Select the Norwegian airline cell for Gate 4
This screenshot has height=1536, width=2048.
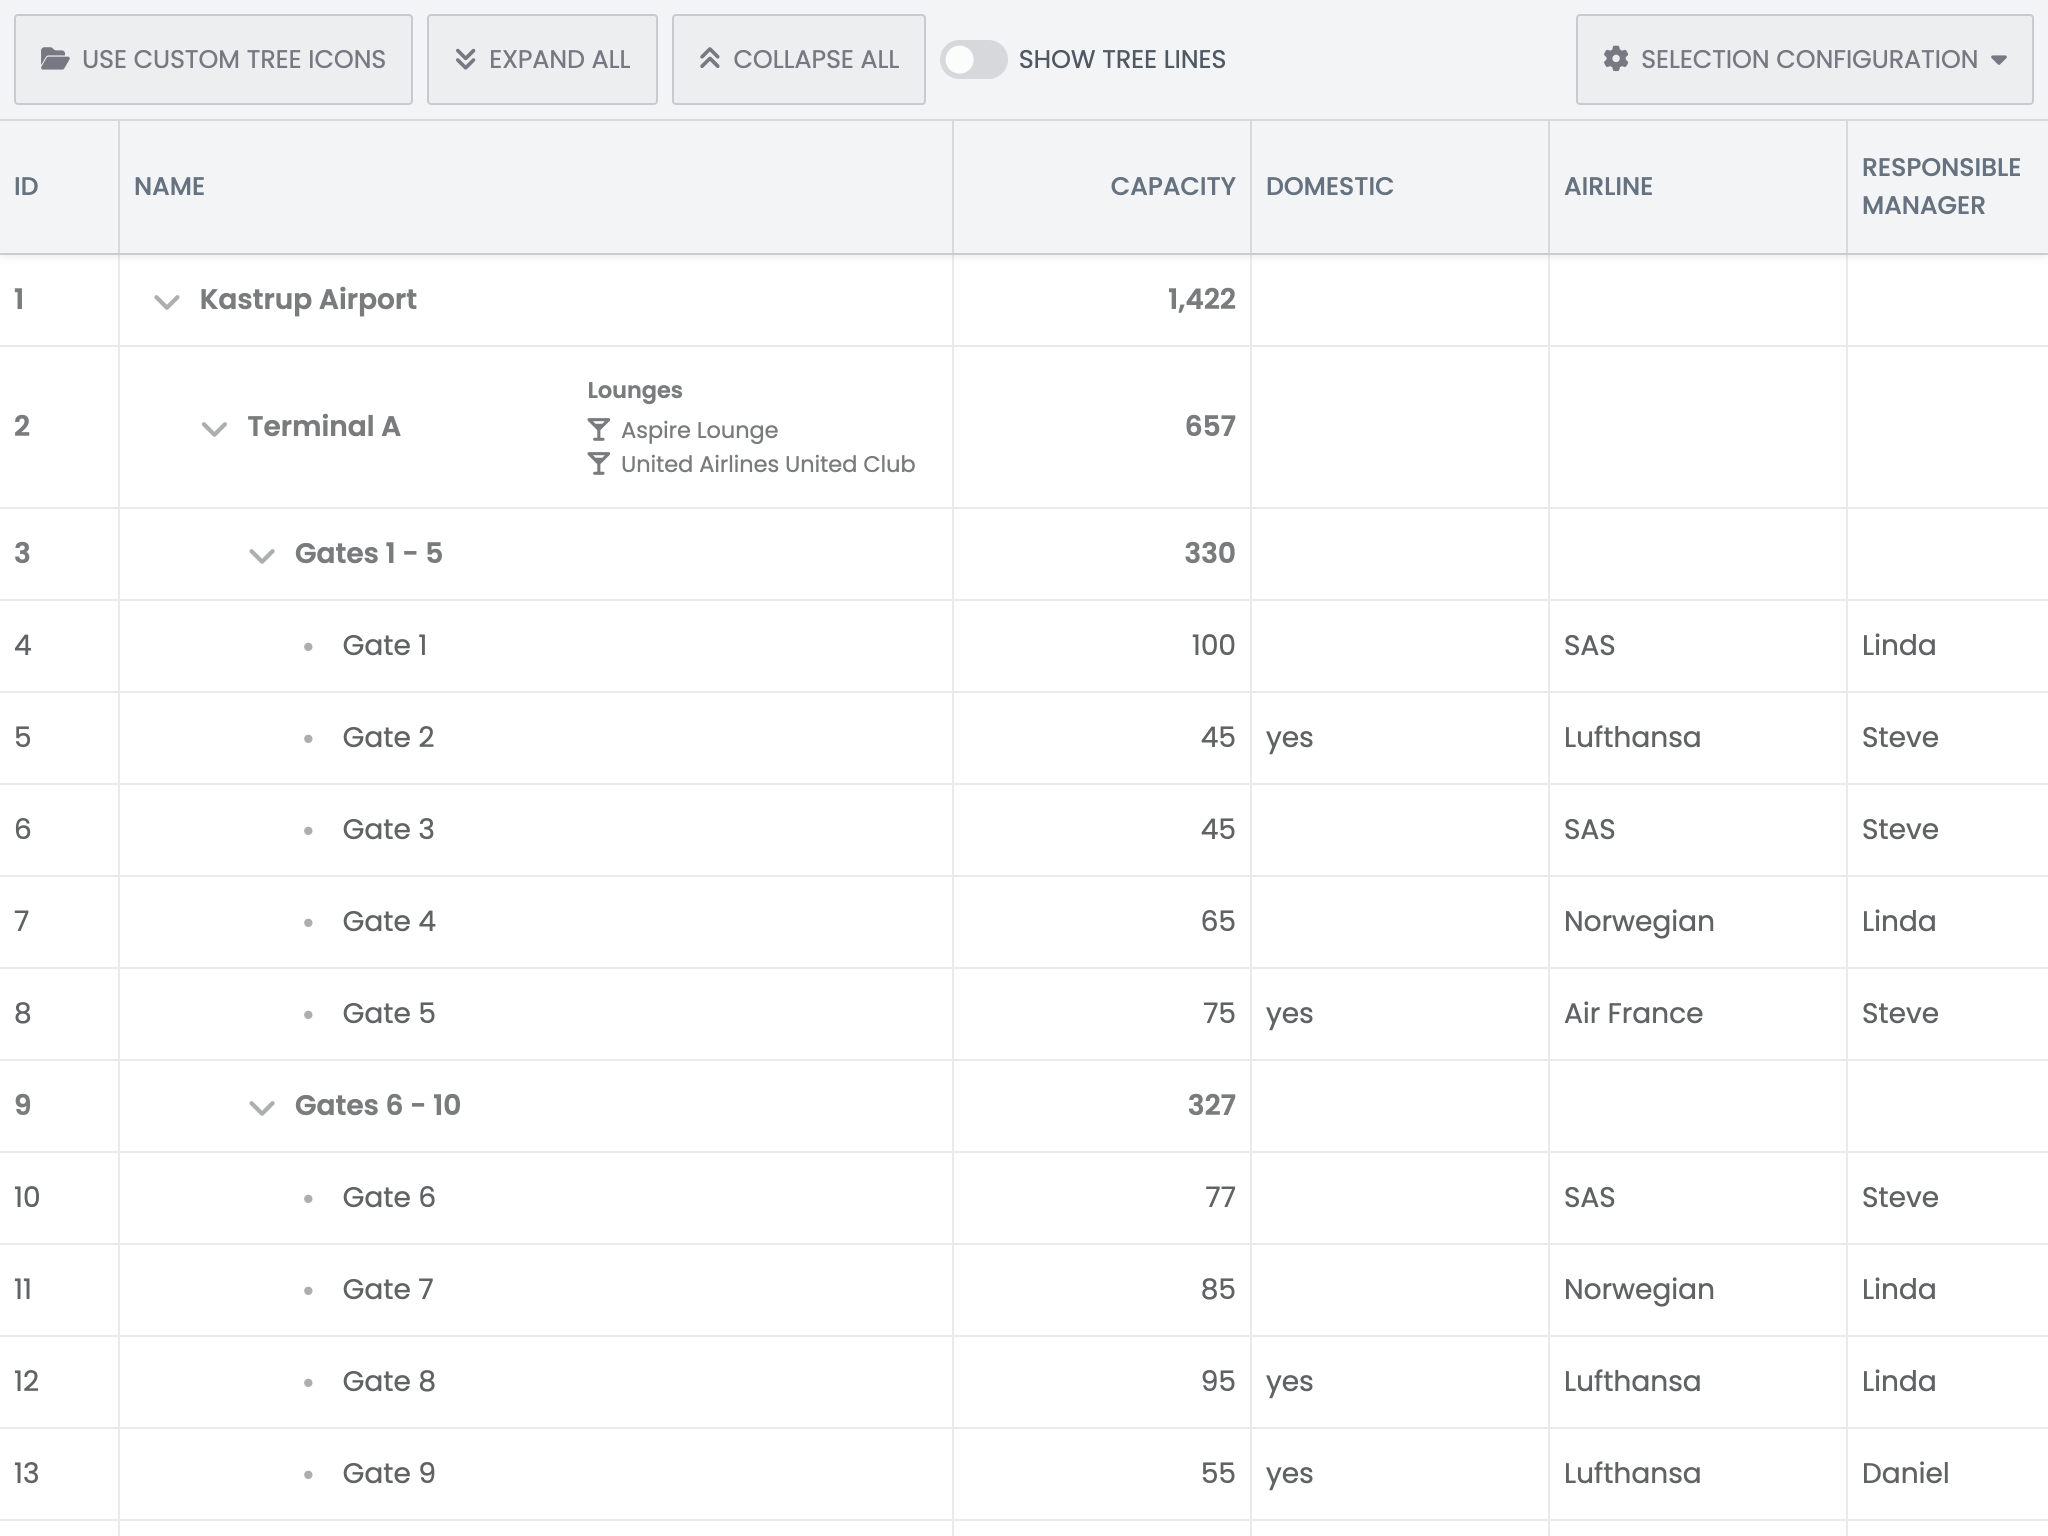tap(1639, 921)
